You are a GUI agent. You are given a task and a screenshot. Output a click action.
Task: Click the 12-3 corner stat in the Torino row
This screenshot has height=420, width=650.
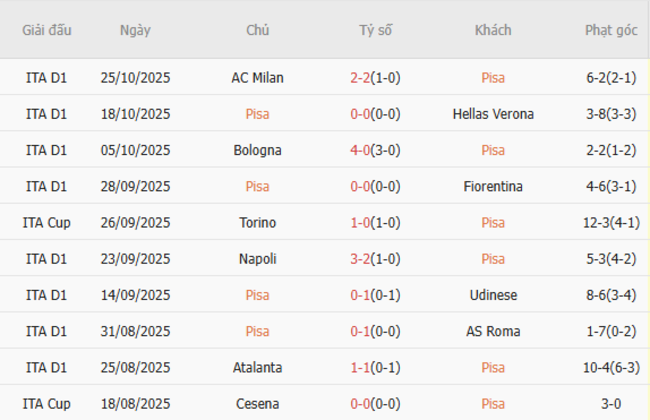596,222
